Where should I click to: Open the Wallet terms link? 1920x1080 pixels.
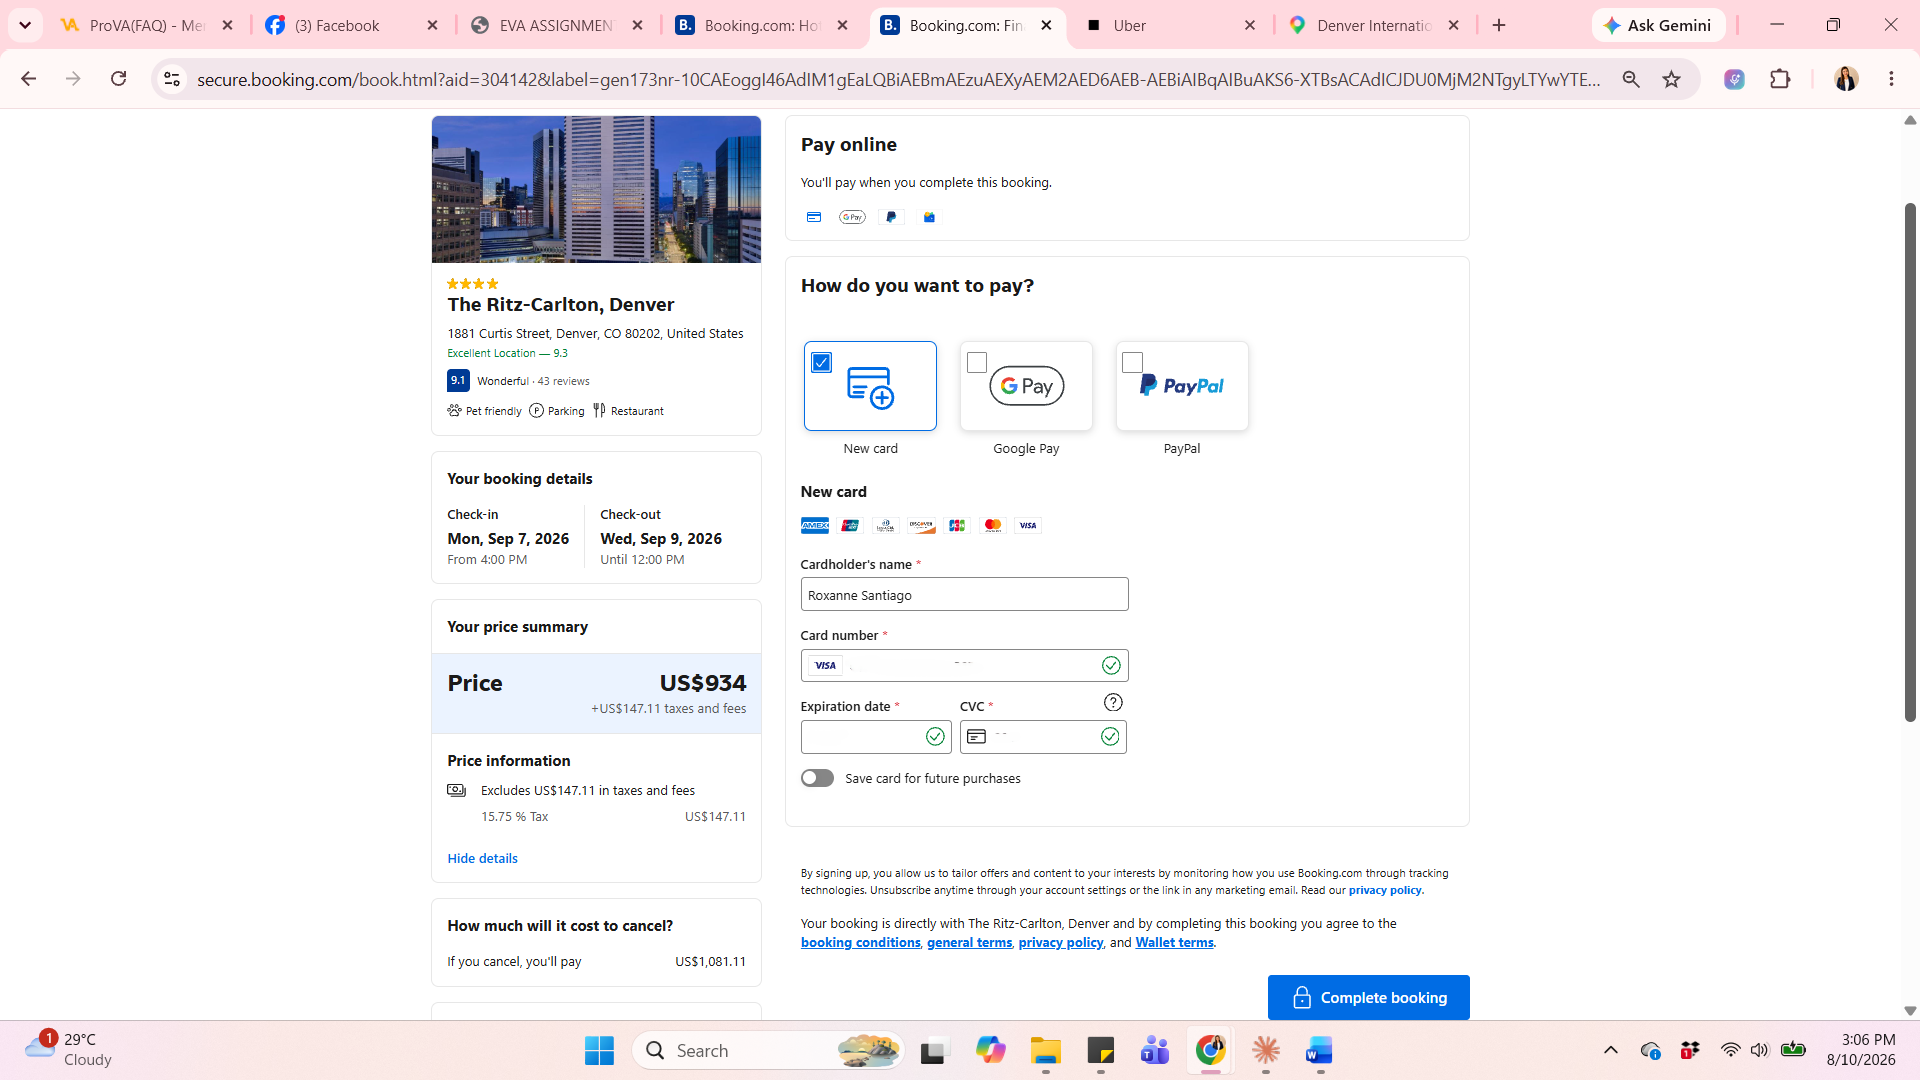tap(1174, 942)
